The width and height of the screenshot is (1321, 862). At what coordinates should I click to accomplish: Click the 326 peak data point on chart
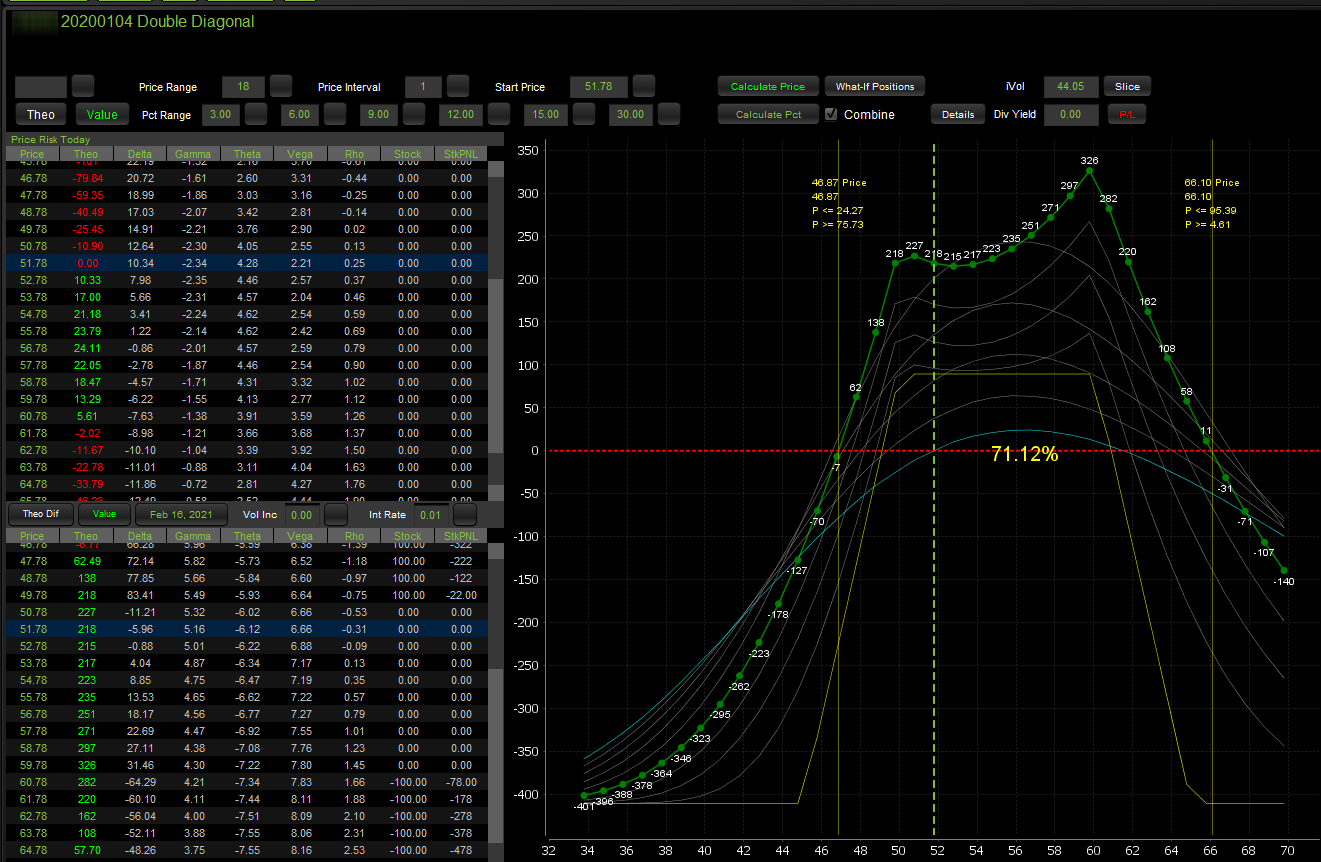click(x=1090, y=171)
